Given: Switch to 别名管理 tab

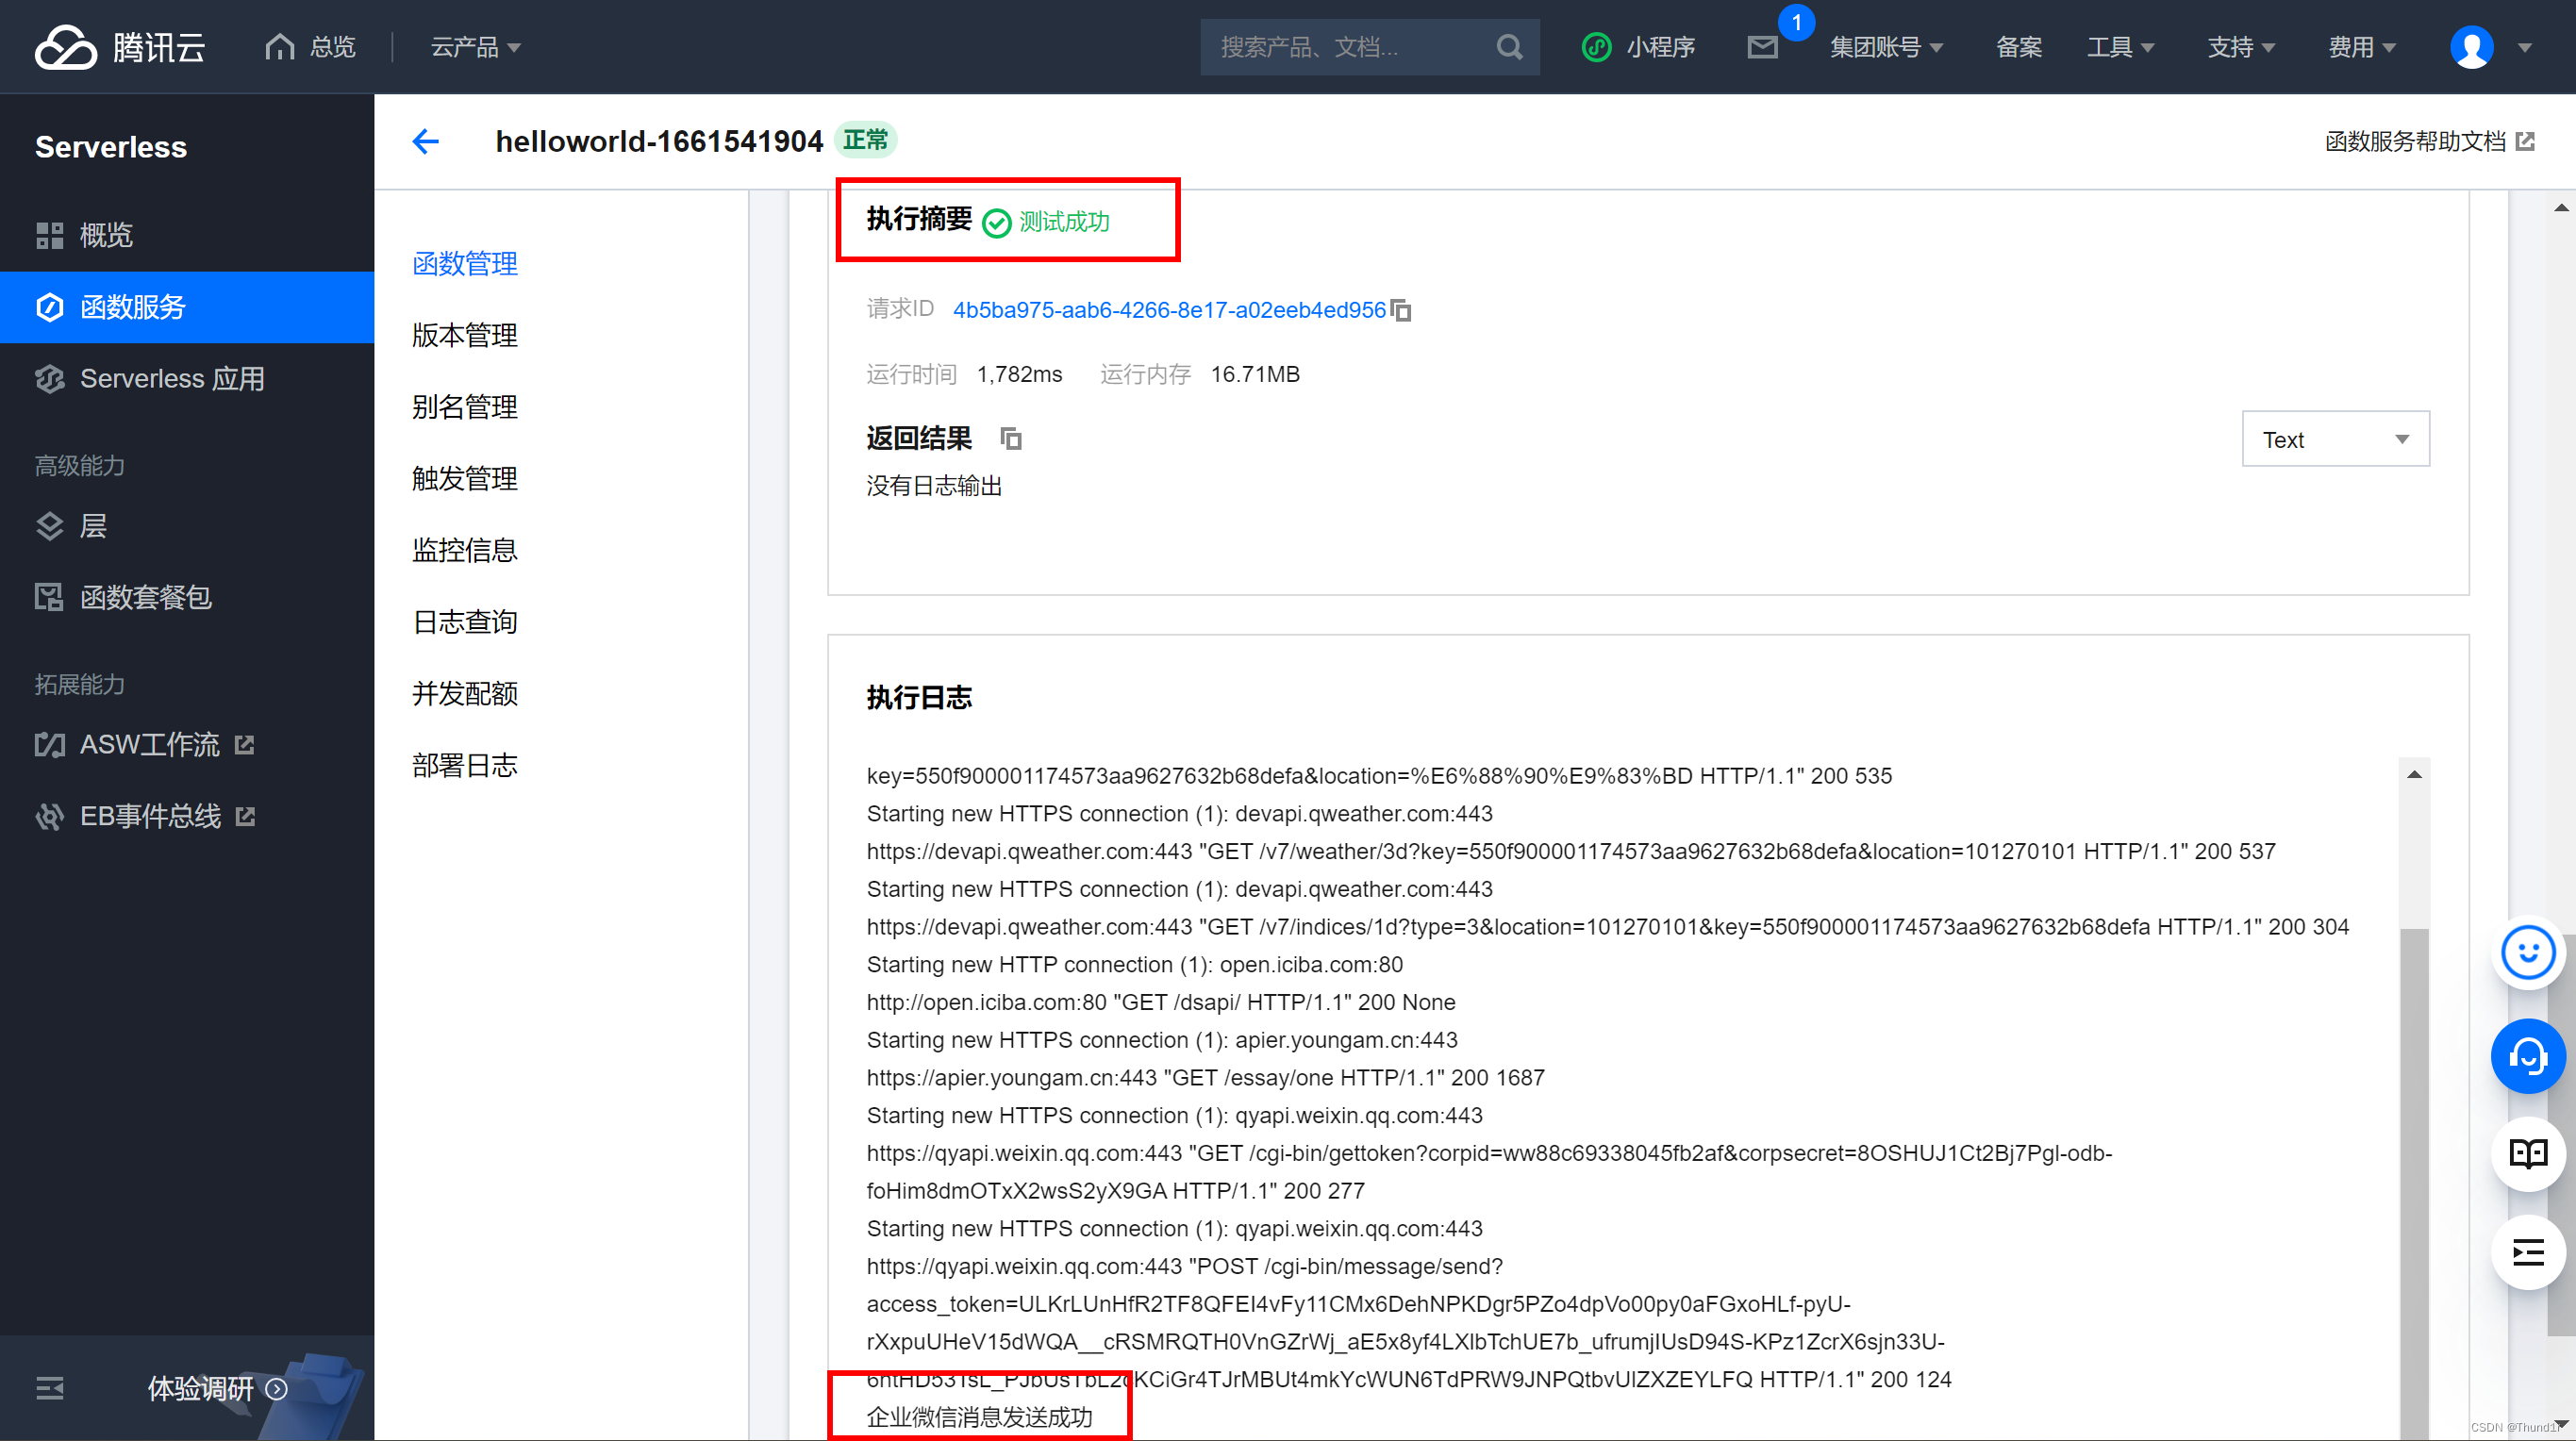Looking at the screenshot, I should coord(465,407).
